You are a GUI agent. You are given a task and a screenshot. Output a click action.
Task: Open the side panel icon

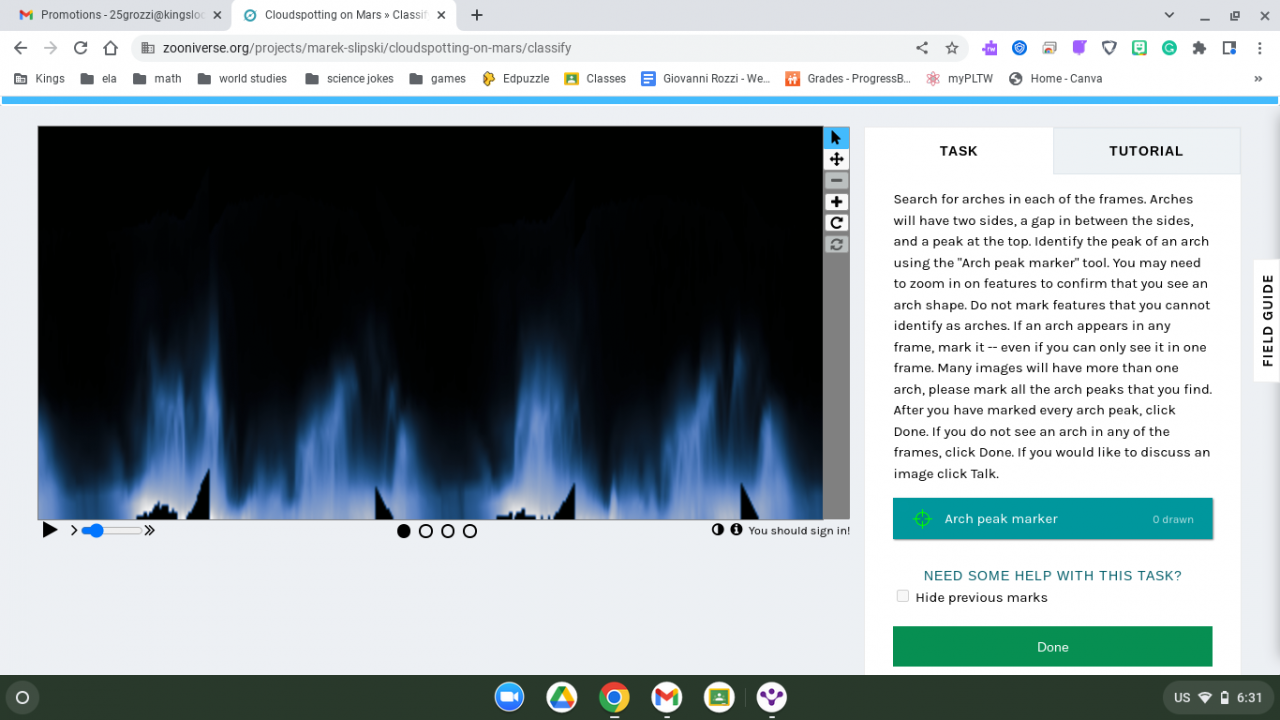[1229, 48]
